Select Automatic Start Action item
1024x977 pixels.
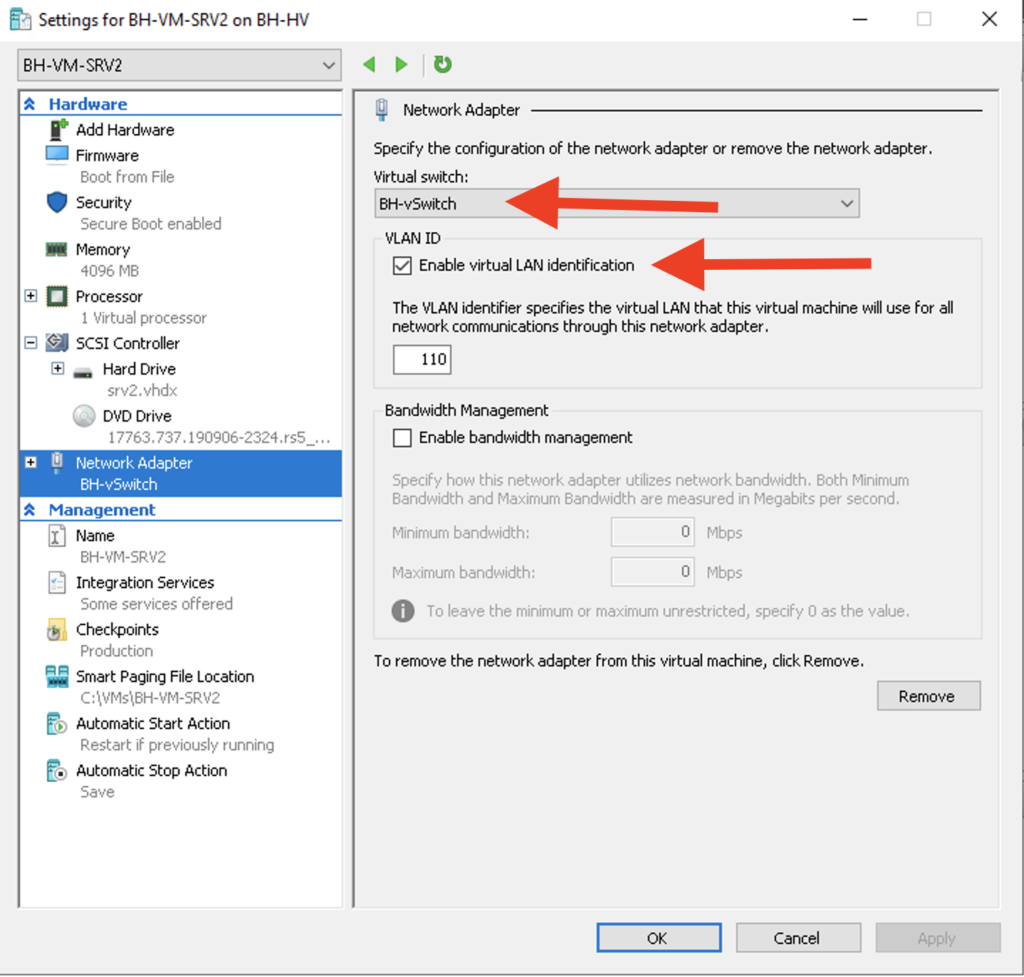[153, 724]
